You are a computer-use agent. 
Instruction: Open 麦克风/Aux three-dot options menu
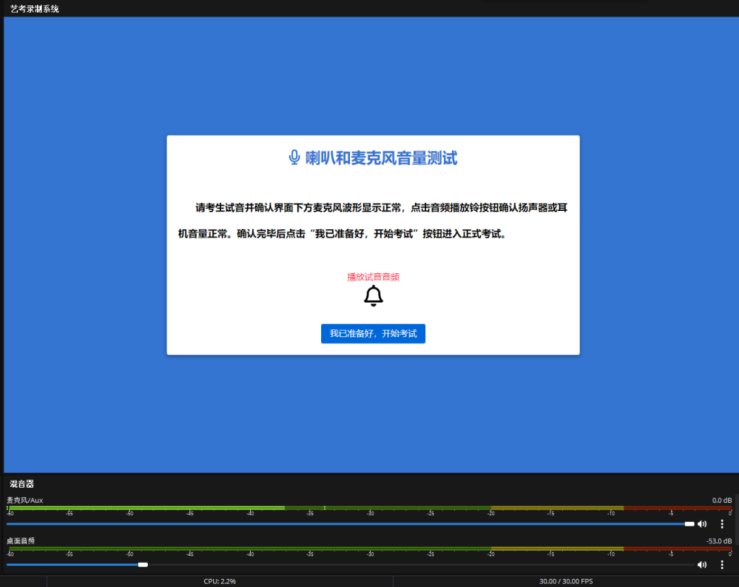(x=722, y=524)
